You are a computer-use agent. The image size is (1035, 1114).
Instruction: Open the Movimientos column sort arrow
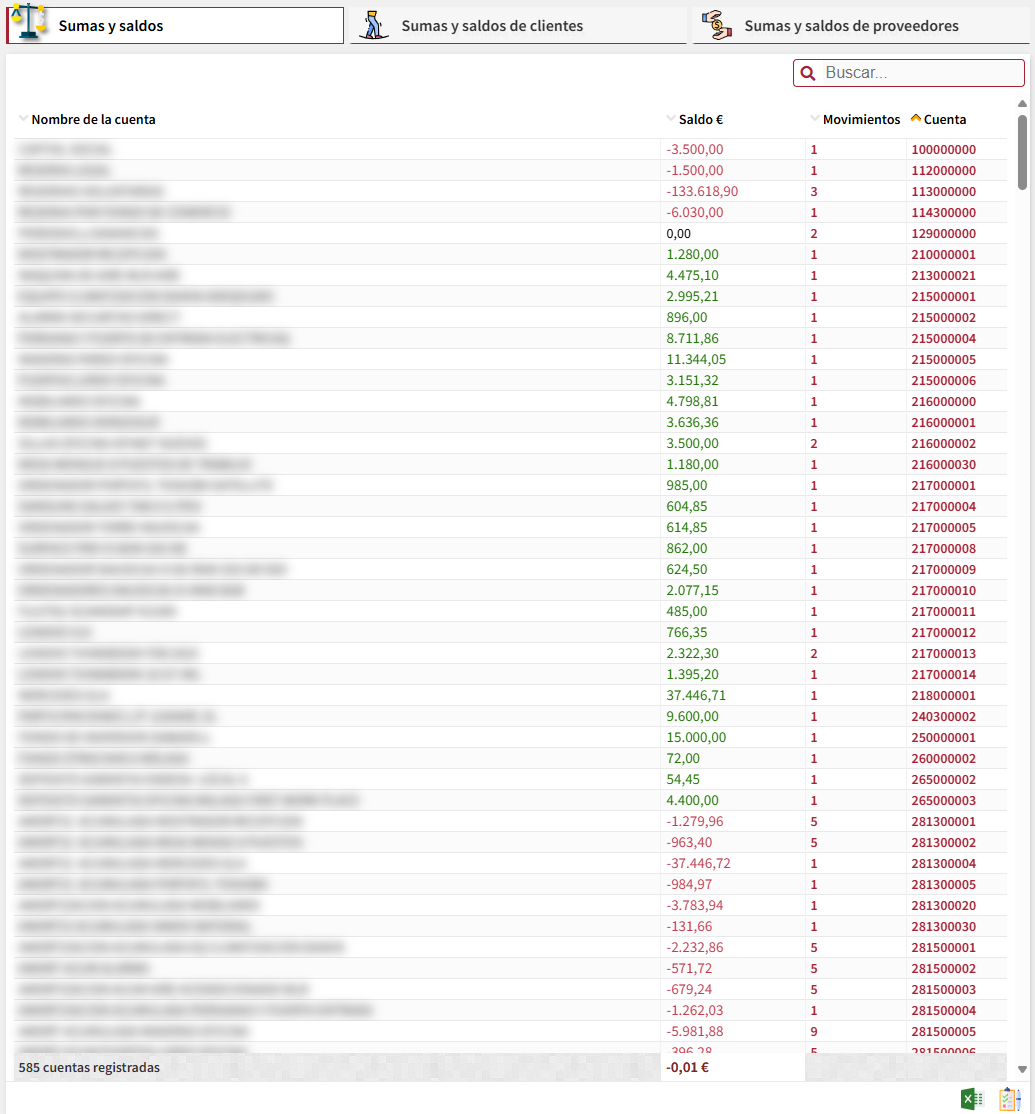coord(814,119)
